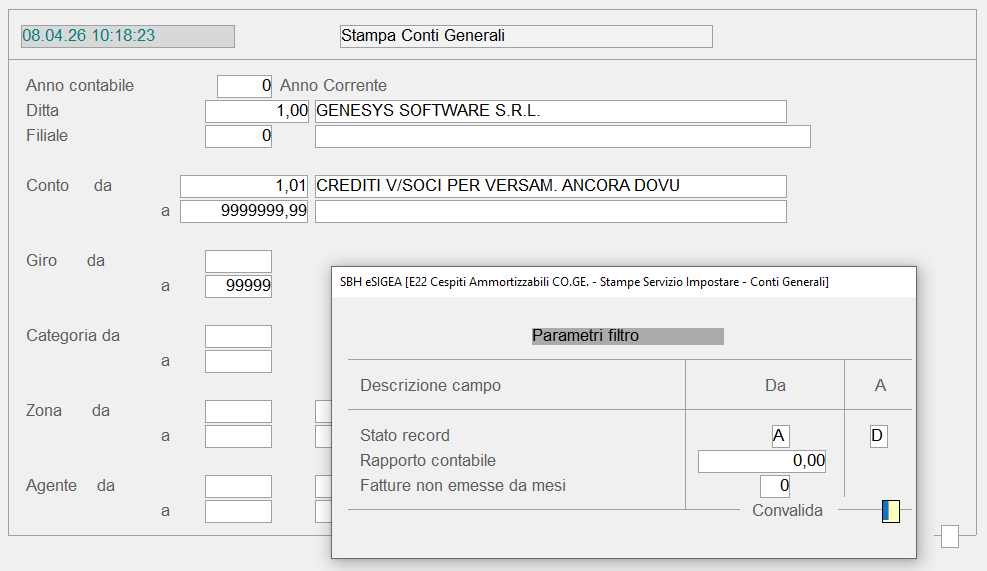Click the Parametri filtro header bar

627,336
